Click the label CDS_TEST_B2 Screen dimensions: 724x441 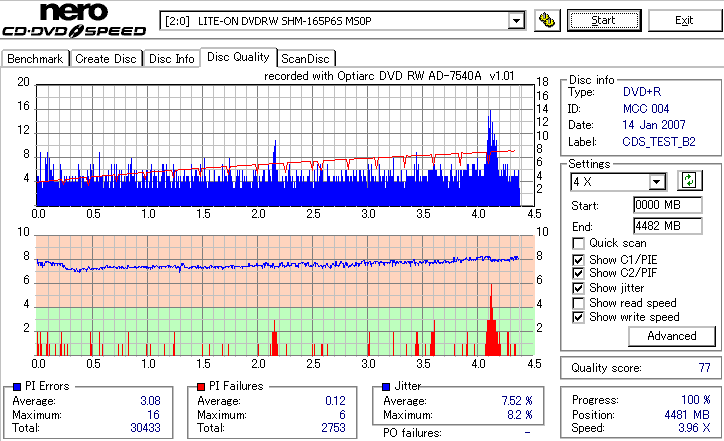[x=659, y=142]
